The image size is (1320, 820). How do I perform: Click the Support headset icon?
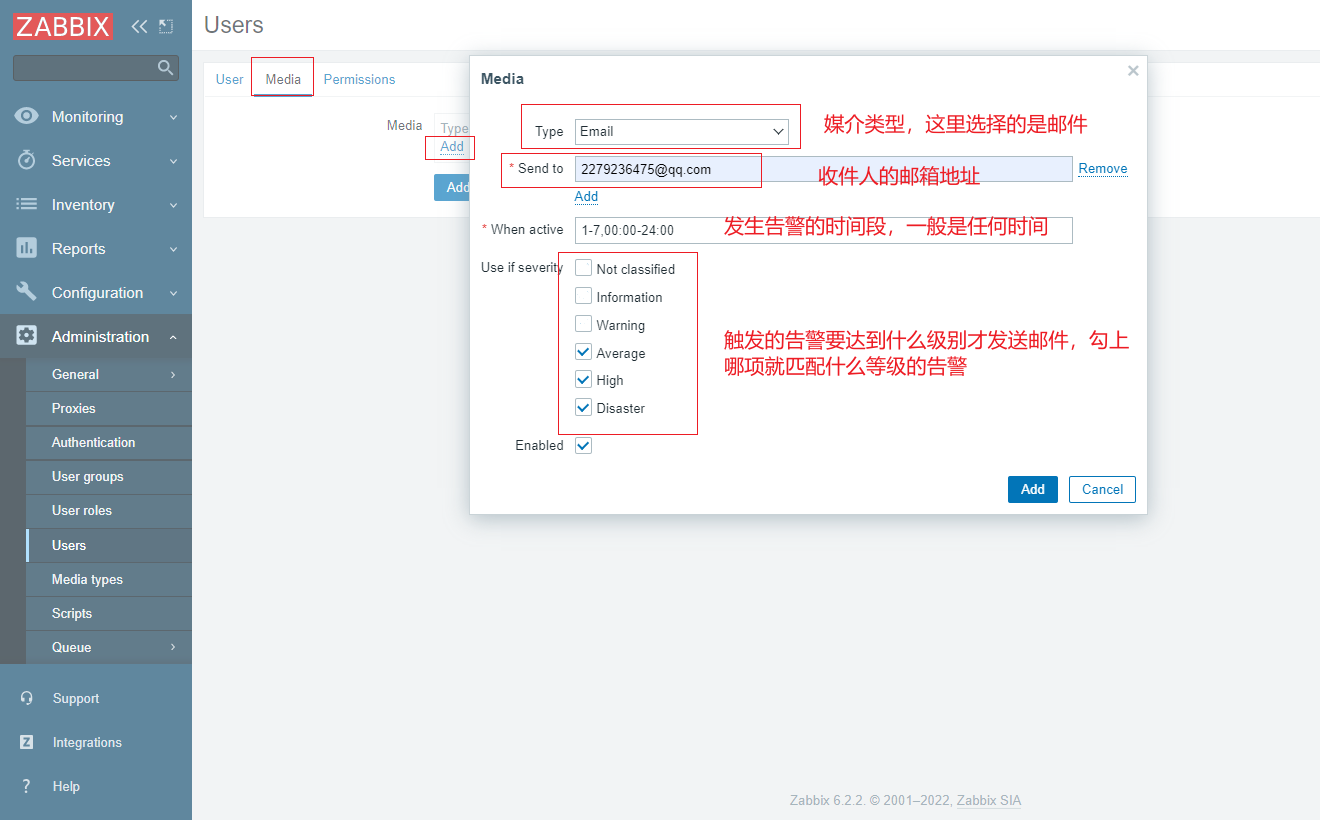(x=27, y=698)
